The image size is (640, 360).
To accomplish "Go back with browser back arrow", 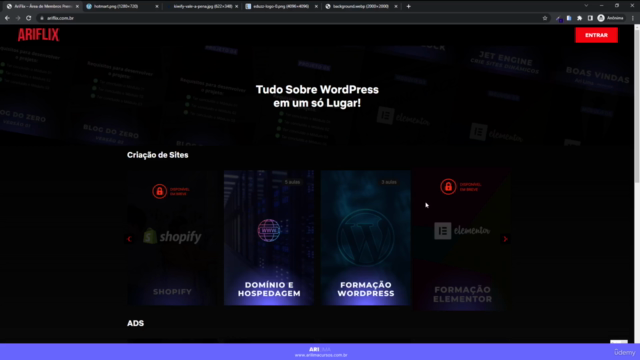I will [7, 18].
